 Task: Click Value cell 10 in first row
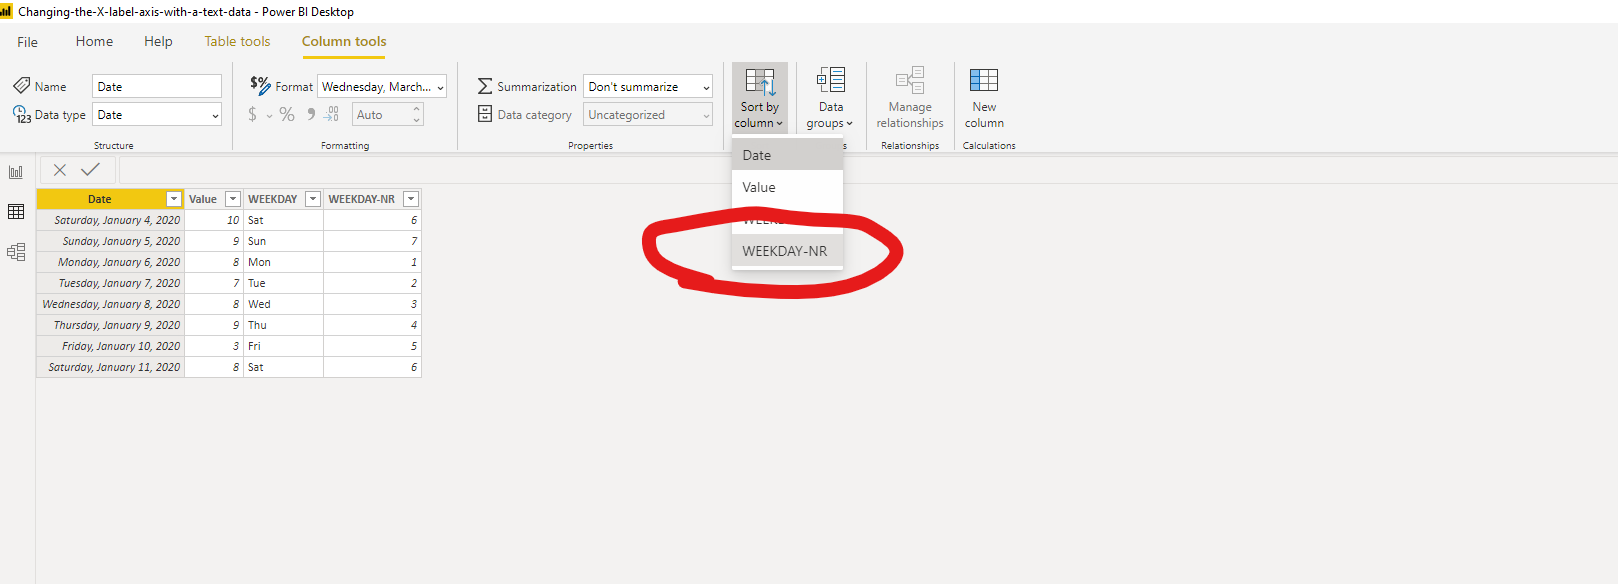[x=214, y=220]
